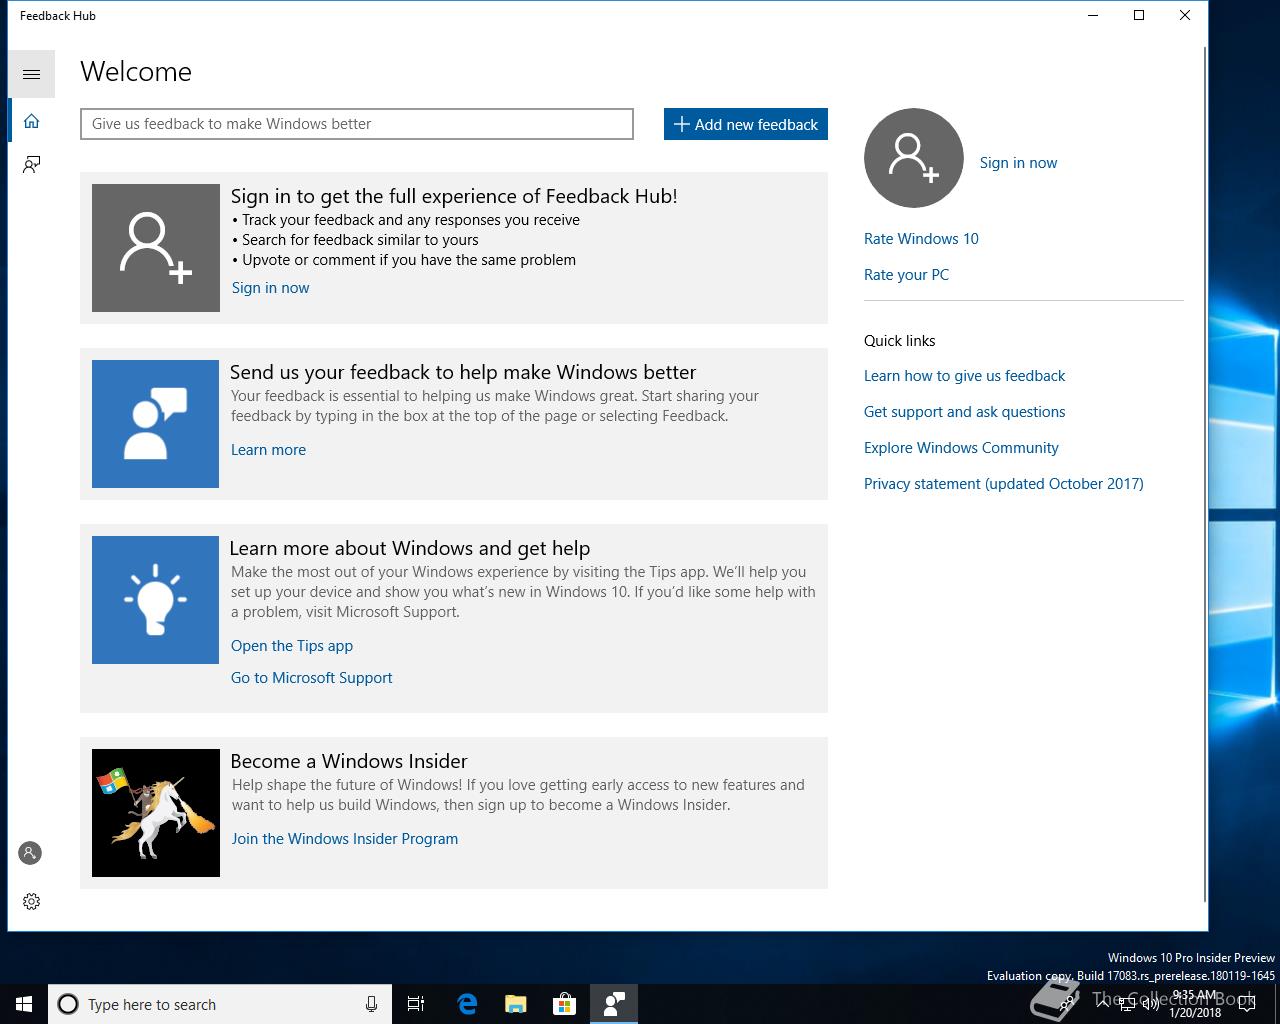Click the ninja cat unicorn image

coord(156,813)
